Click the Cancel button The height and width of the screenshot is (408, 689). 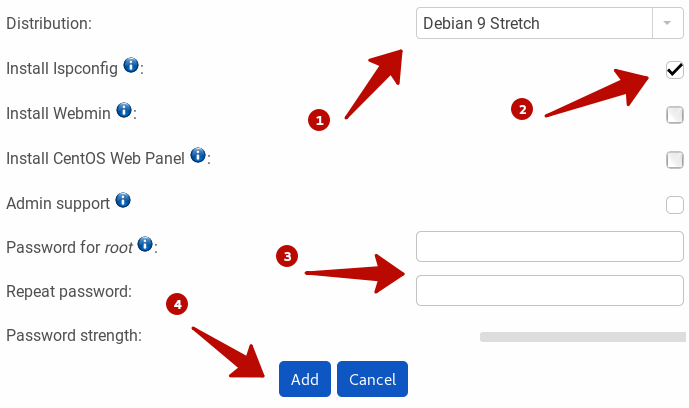point(372,379)
